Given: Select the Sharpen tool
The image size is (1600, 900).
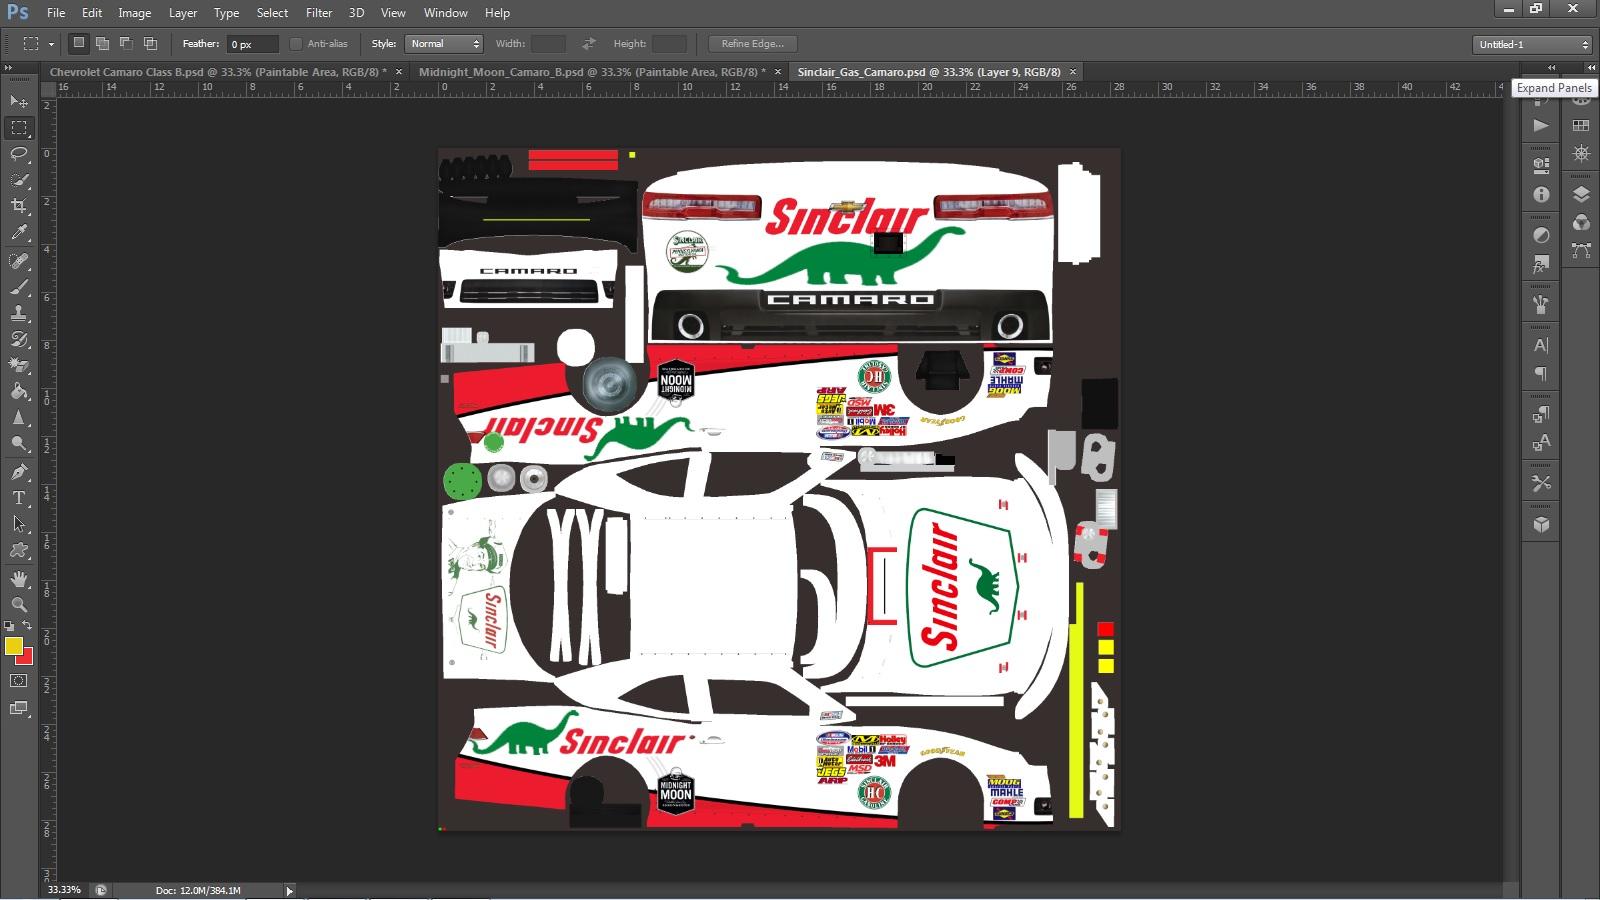Looking at the screenshot, I should click(19, 417).
